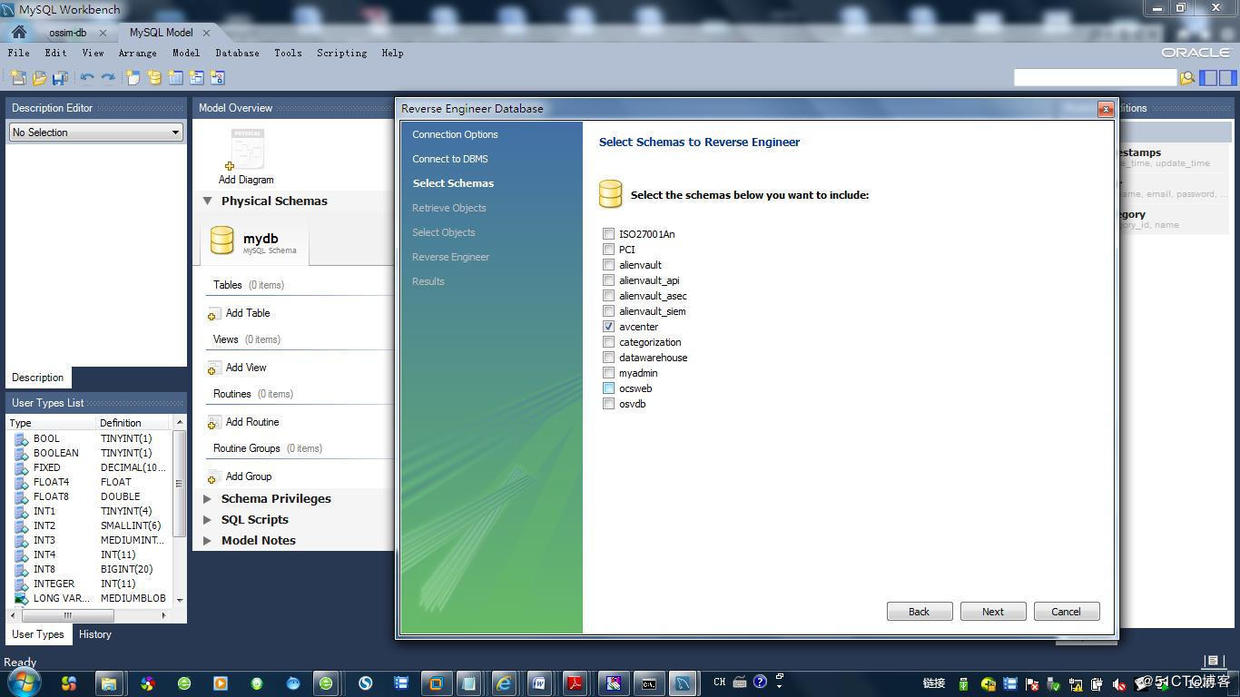Expand the SQL Scripts section

[x=208, y=520]
